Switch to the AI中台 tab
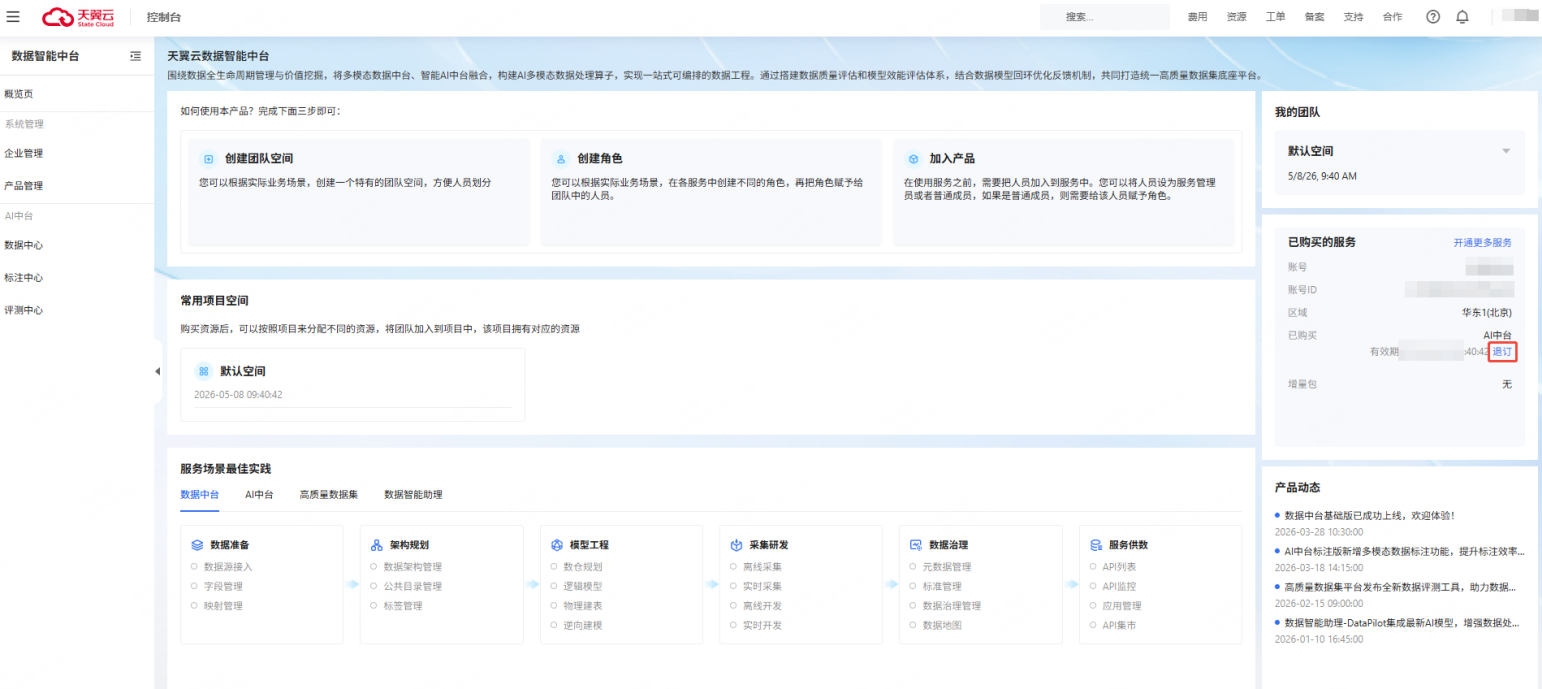This screenshot has width=1542, height=689. tap(259, 494)
